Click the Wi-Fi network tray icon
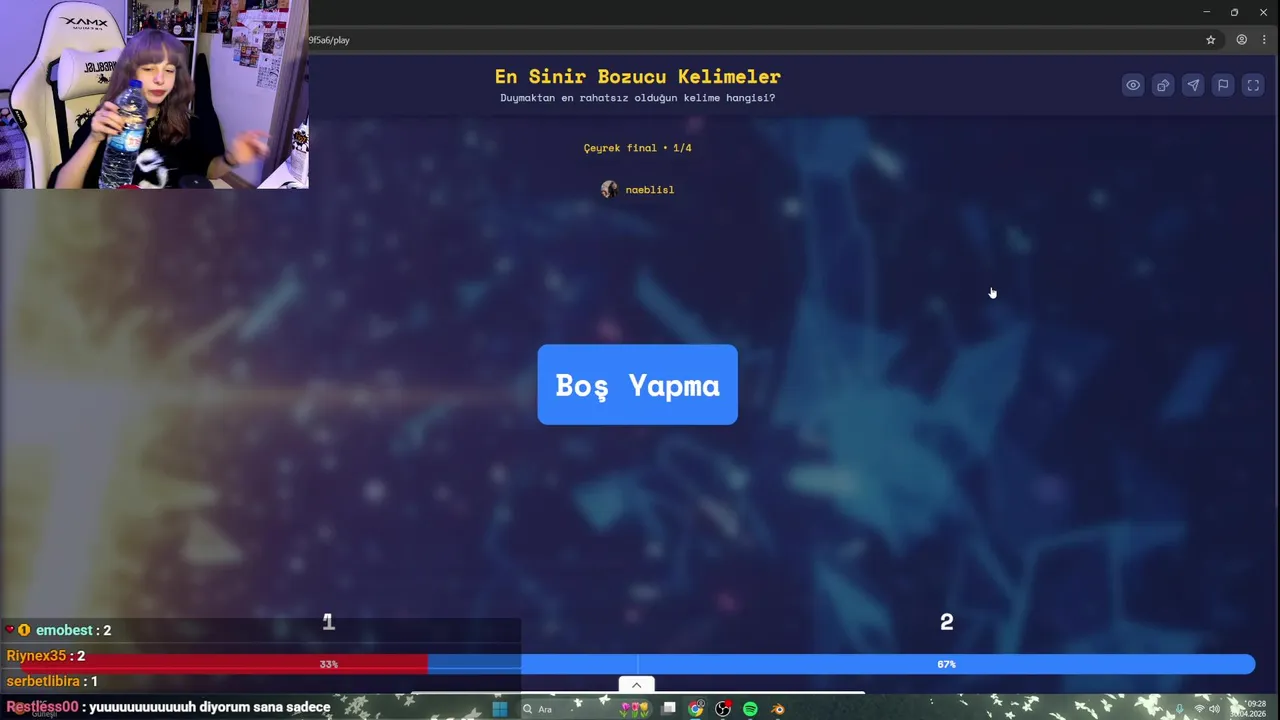 (x=1199, y=709)
